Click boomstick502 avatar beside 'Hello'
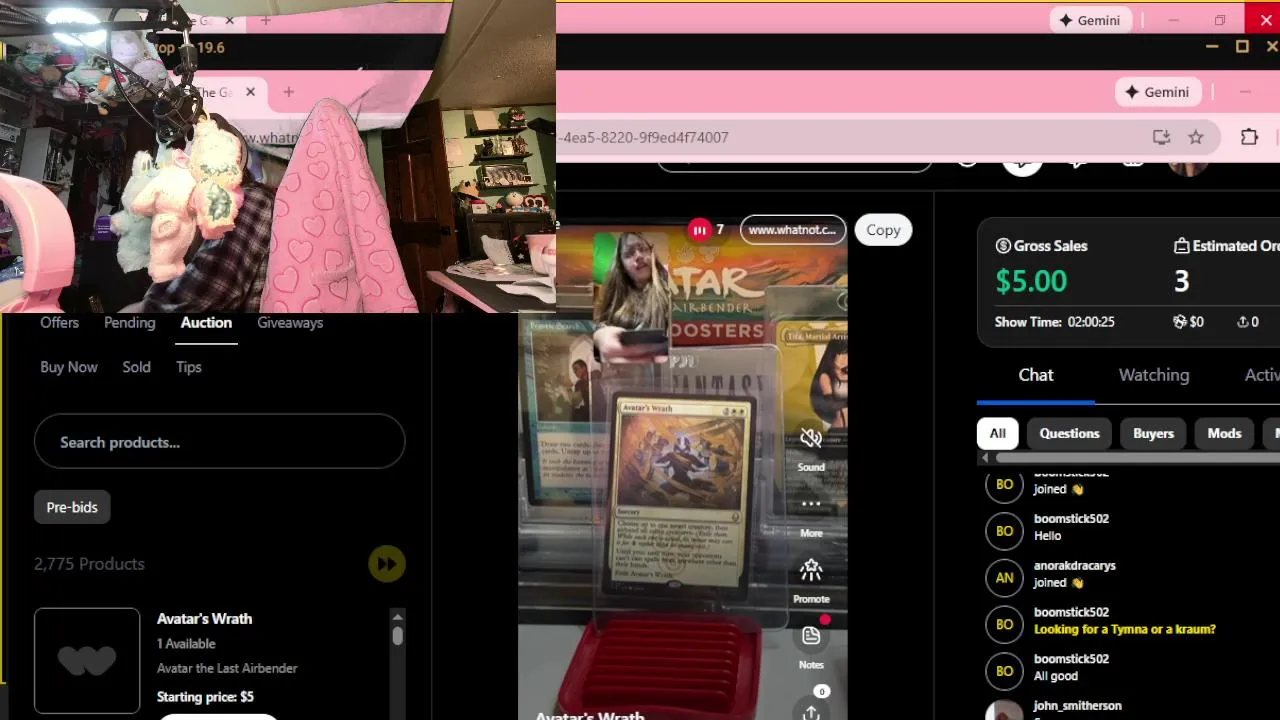Viewport: 1280px width, 720px height. pyautogui.click(x=1005, y=531)
